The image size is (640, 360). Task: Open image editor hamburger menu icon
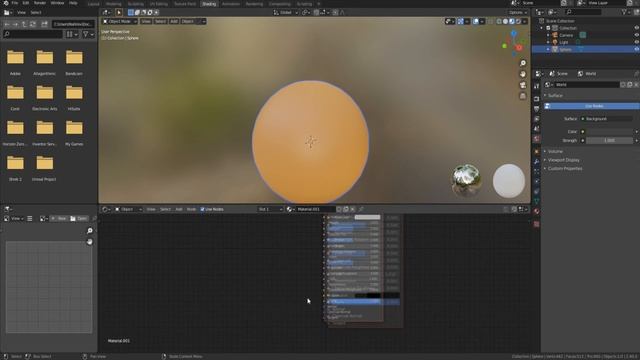[30, 219]
